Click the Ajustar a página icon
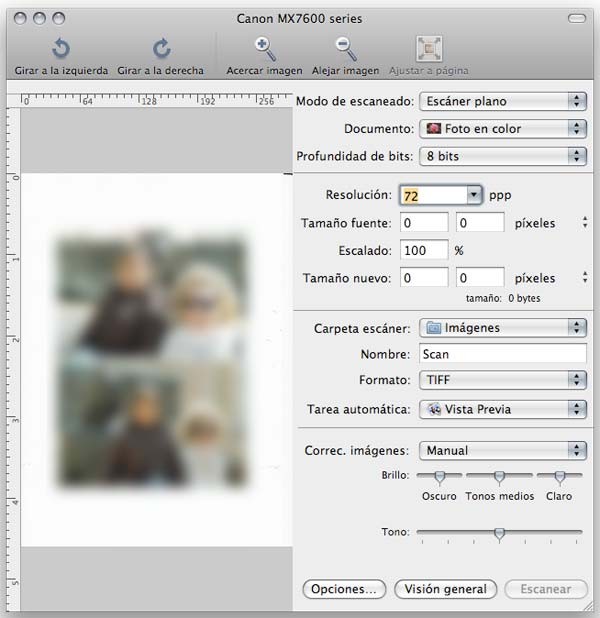Screen dimensions: 600x618 [429, 49]
